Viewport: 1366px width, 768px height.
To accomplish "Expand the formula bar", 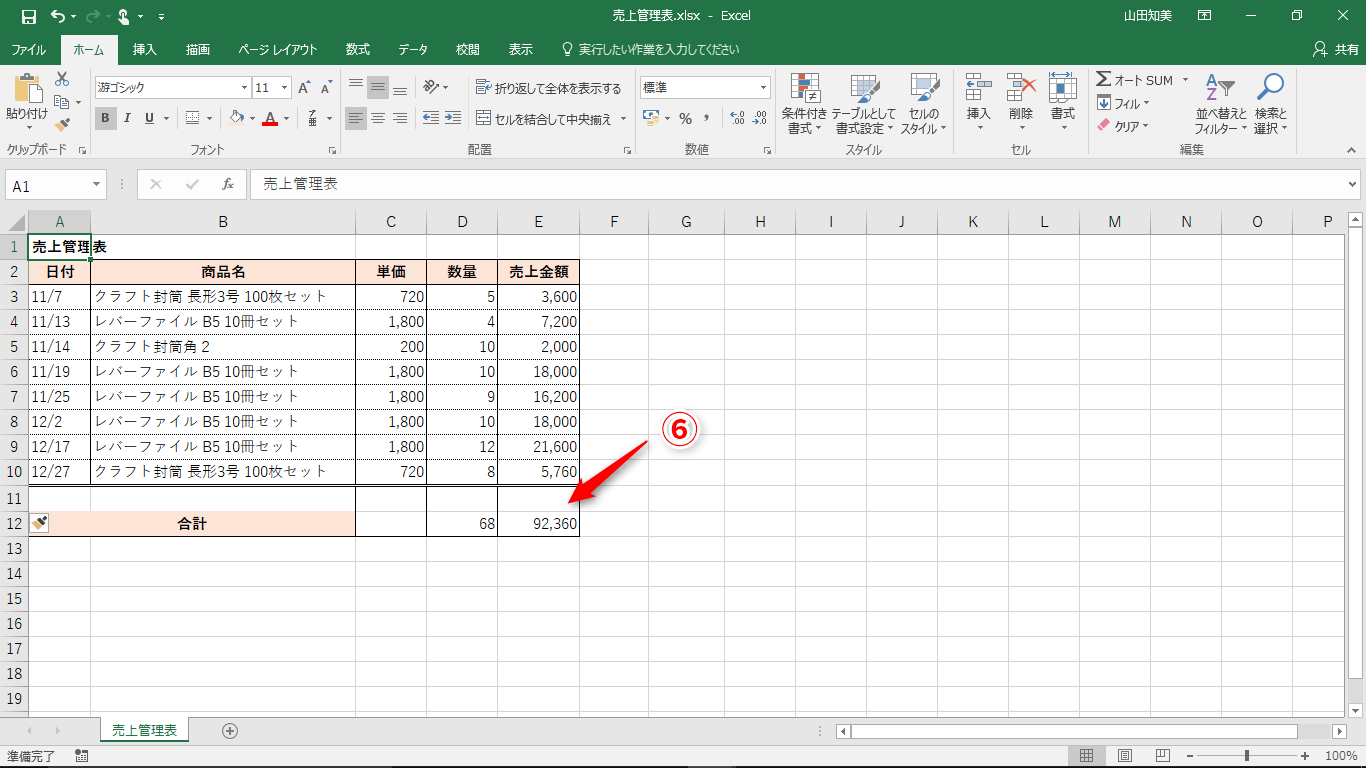I will (x=1353, y=185).
